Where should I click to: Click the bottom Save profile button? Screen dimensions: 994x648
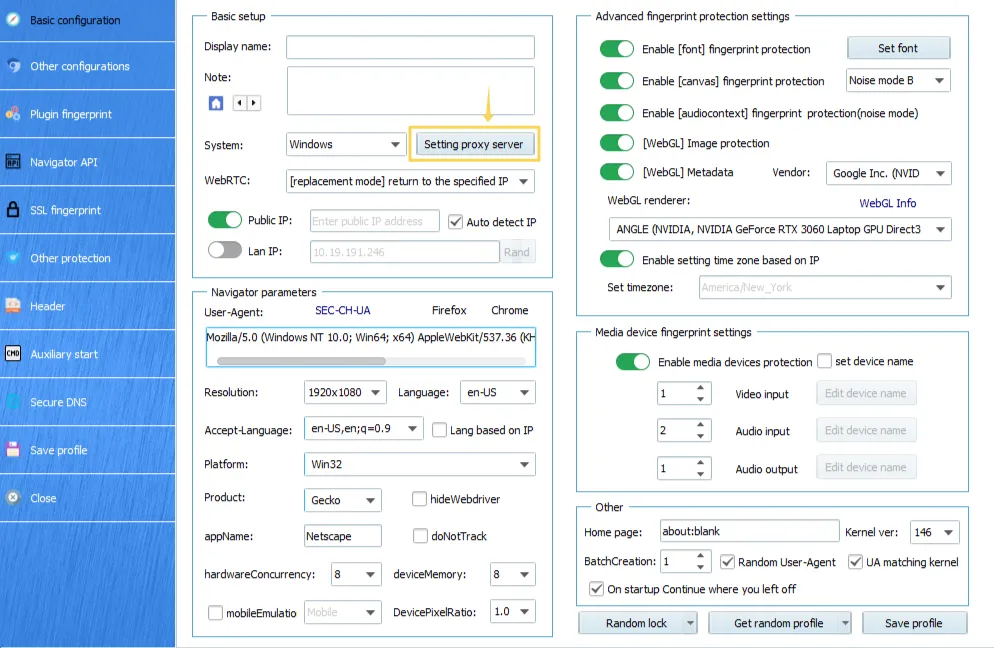click(913, 623)
